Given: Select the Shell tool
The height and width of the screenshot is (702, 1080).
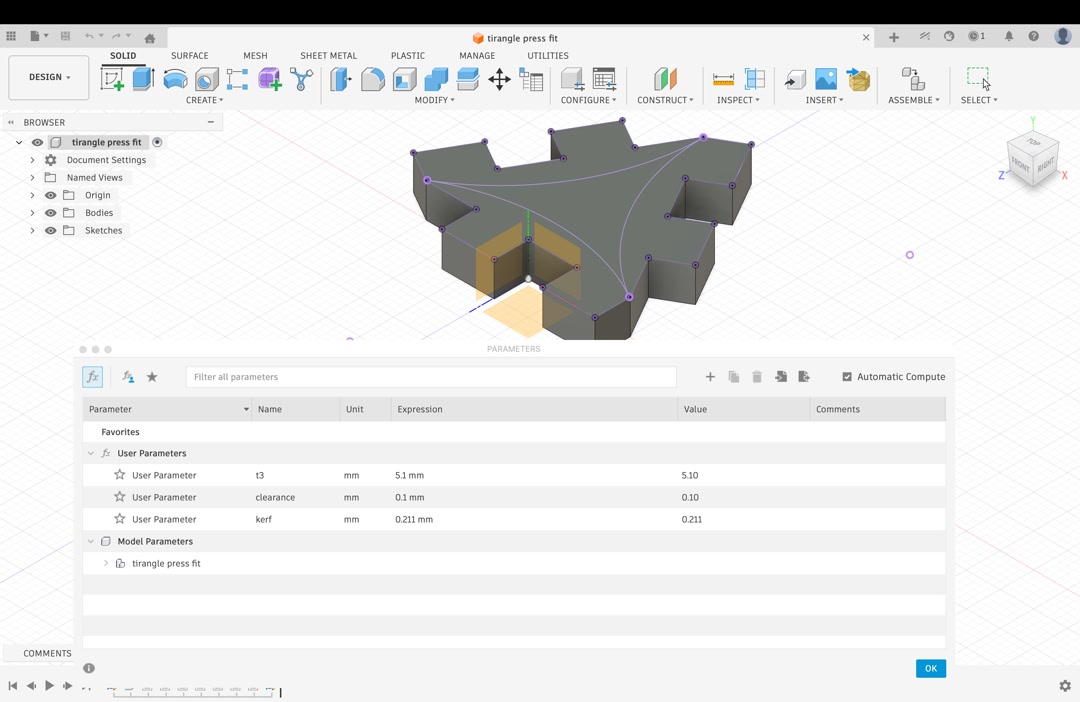Looking at the screenshot, I should point(404,79).
